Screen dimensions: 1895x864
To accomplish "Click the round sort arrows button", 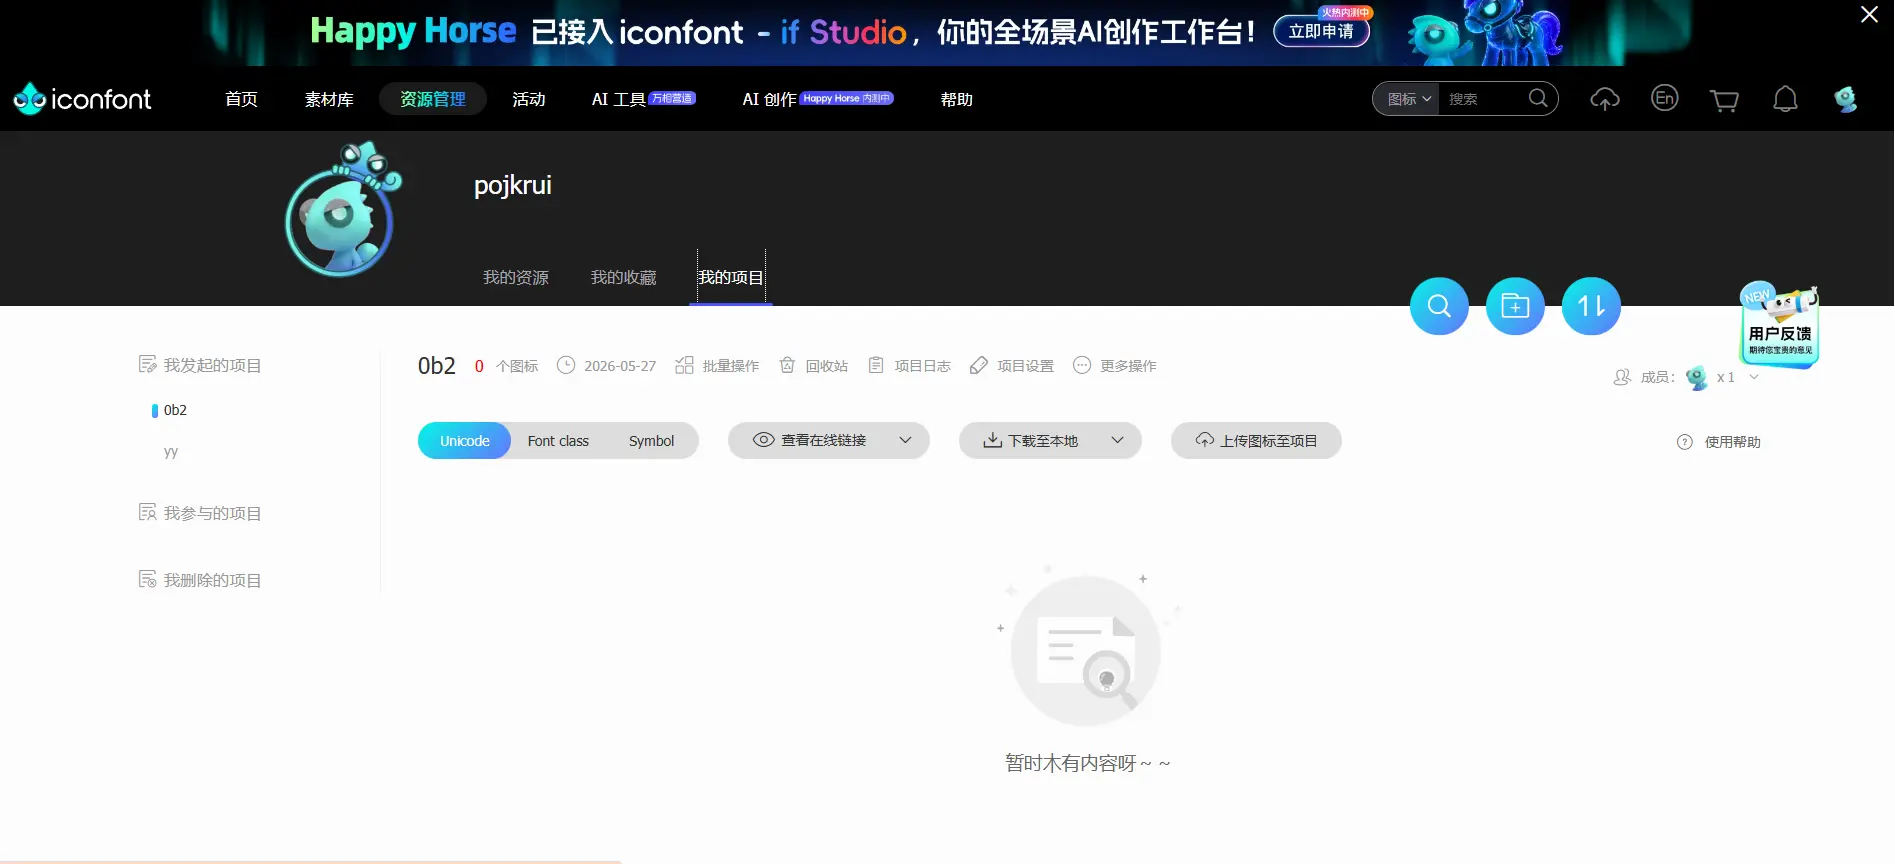I will click(1591, 306).
